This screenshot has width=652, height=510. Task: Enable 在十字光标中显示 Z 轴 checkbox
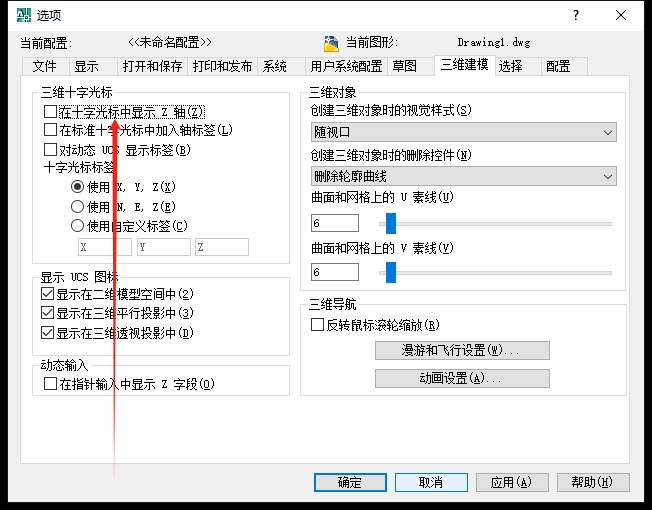click(51, 111)
